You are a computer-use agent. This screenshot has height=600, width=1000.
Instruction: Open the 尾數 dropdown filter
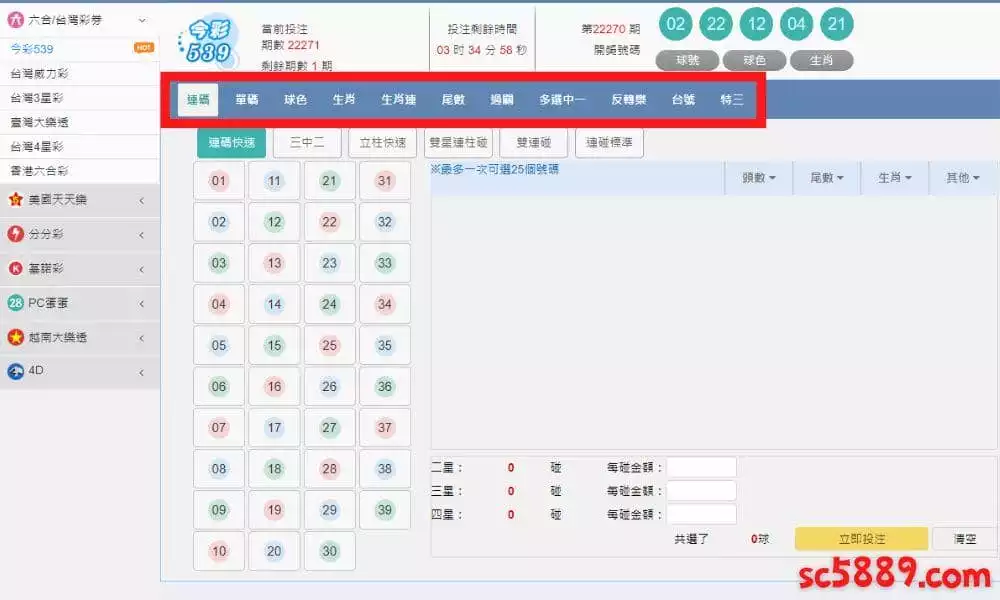tap(827, 178)
